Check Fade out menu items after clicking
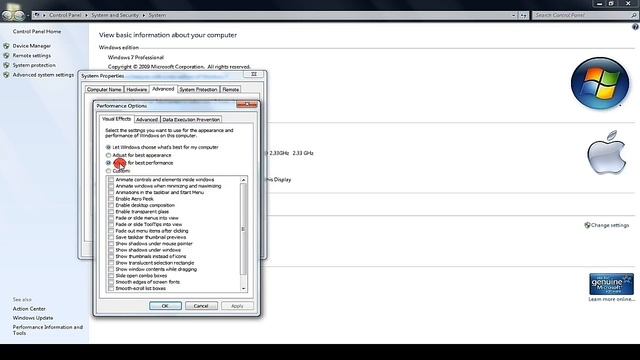 [111, 231]
